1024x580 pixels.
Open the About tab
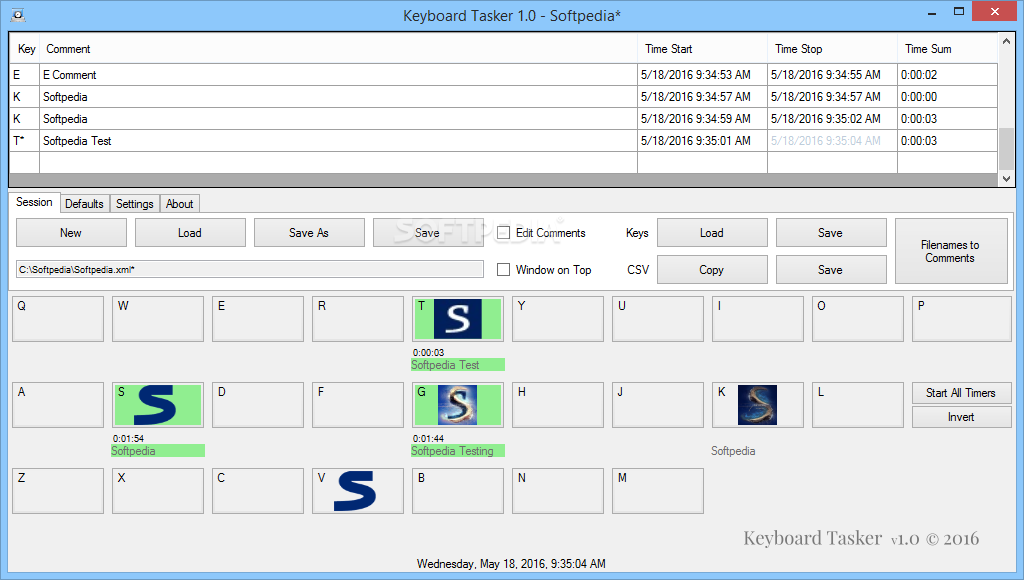(180, 204)
